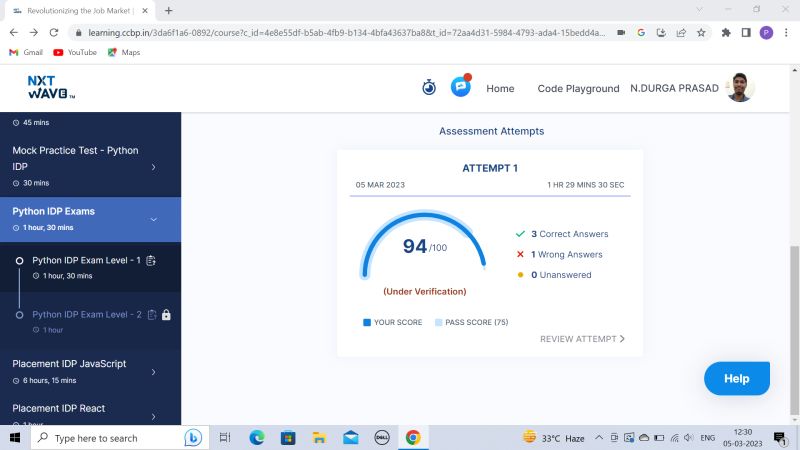Bookmark this page with the star icon

pyautogui.click(x=702, y=32)
